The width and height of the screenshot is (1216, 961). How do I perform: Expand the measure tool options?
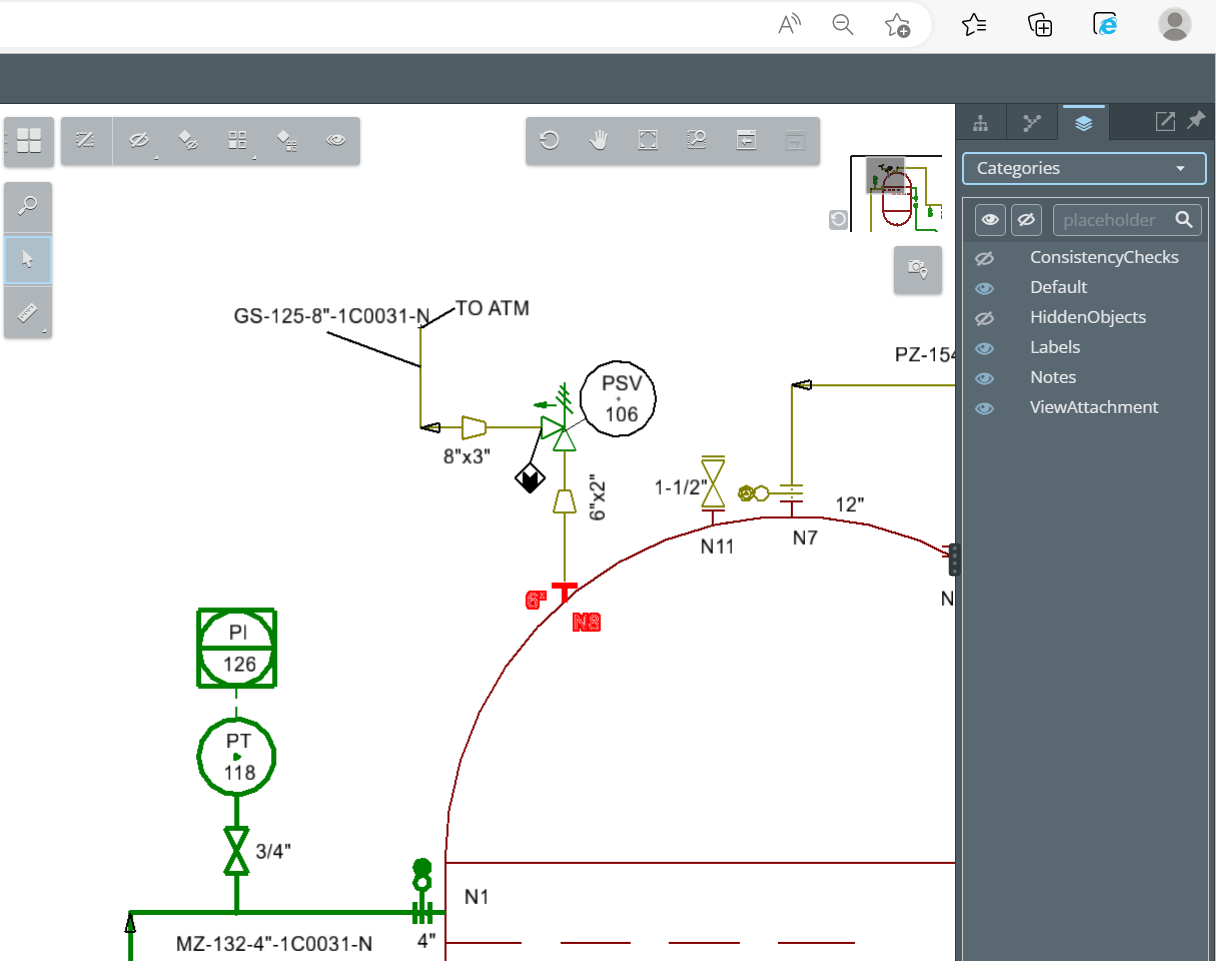coord(44,330)
